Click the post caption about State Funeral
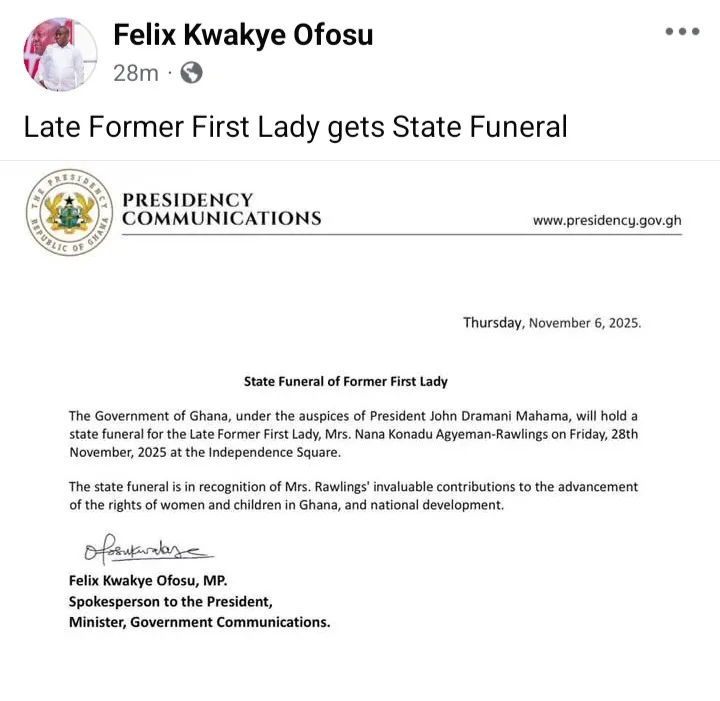 pos(295,127)
